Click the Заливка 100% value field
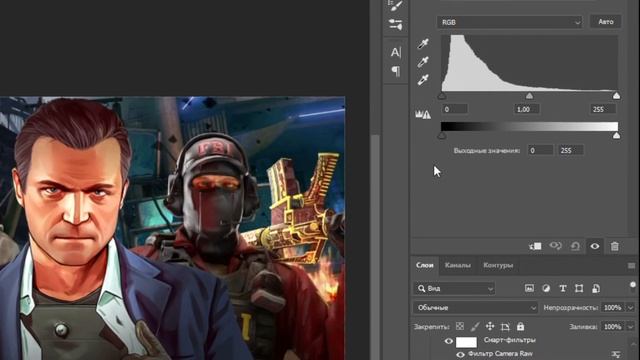The image size is (640, 360). 613,327
